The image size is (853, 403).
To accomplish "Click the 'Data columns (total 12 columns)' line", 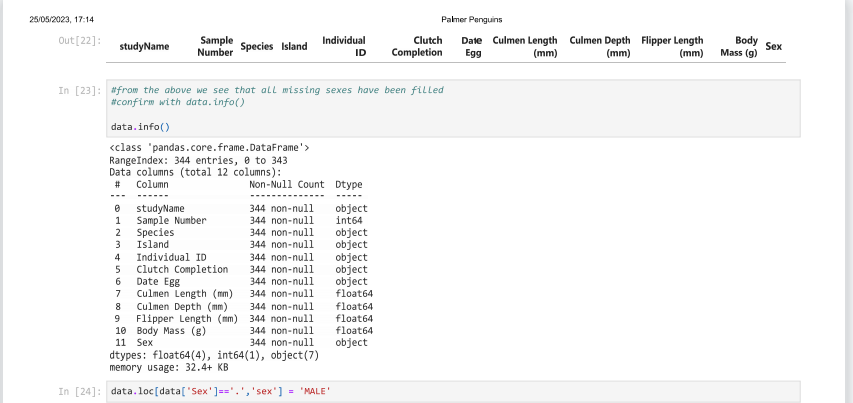I will (196, 172).
